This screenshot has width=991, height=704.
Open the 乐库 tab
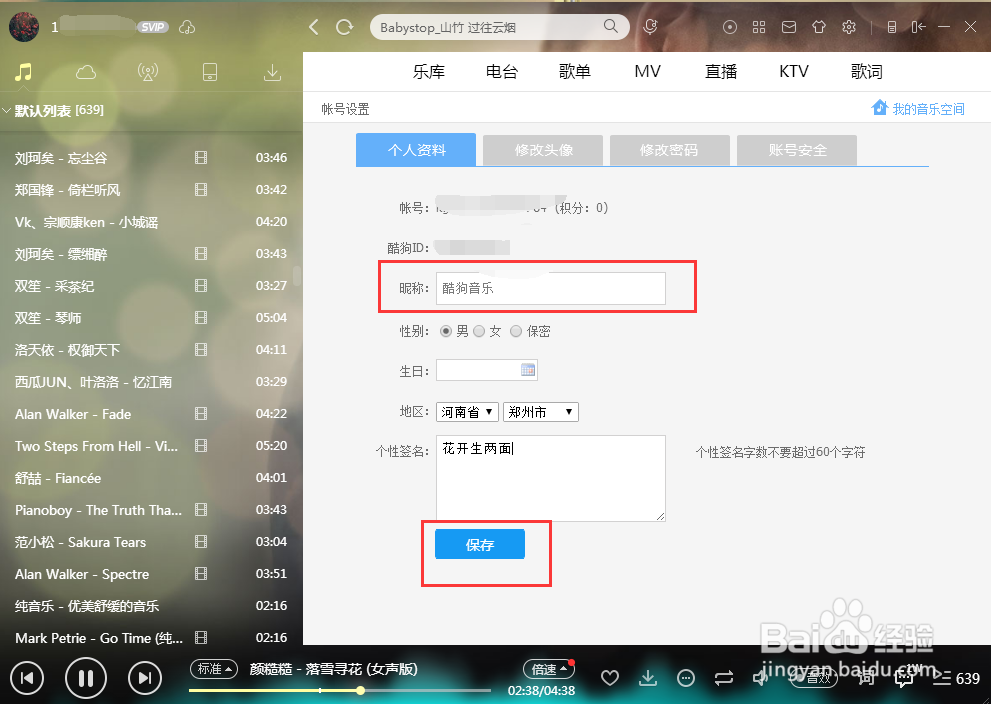429,71
